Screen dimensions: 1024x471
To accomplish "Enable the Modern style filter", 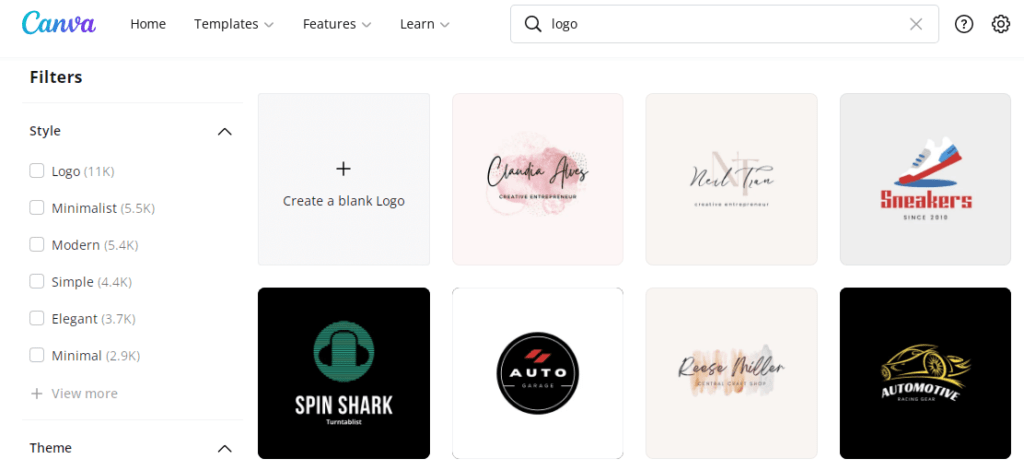I will coord(37,245).
